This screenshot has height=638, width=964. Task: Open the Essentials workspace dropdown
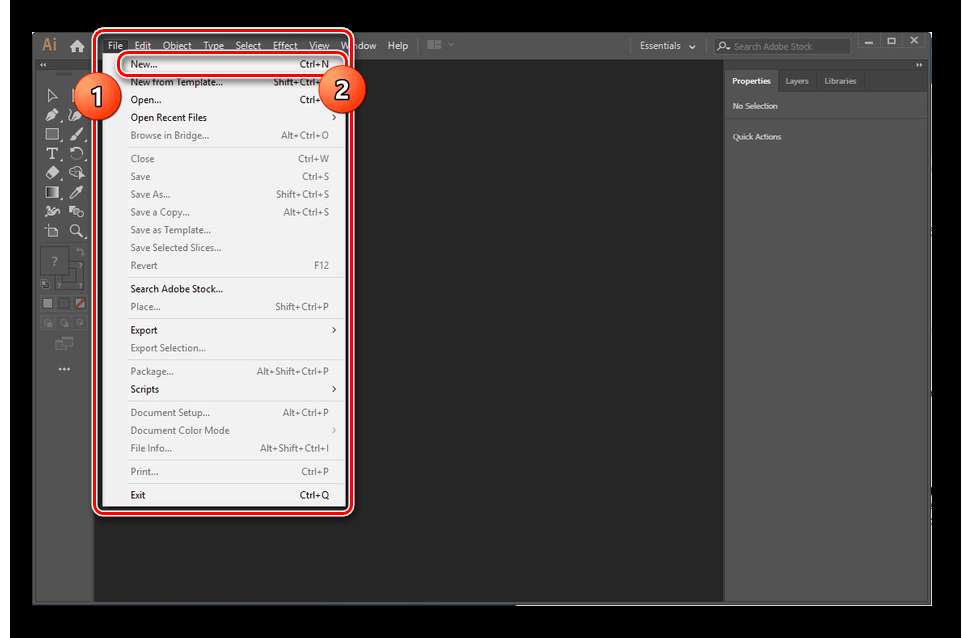pyautogui.click(x=667, y=46)
